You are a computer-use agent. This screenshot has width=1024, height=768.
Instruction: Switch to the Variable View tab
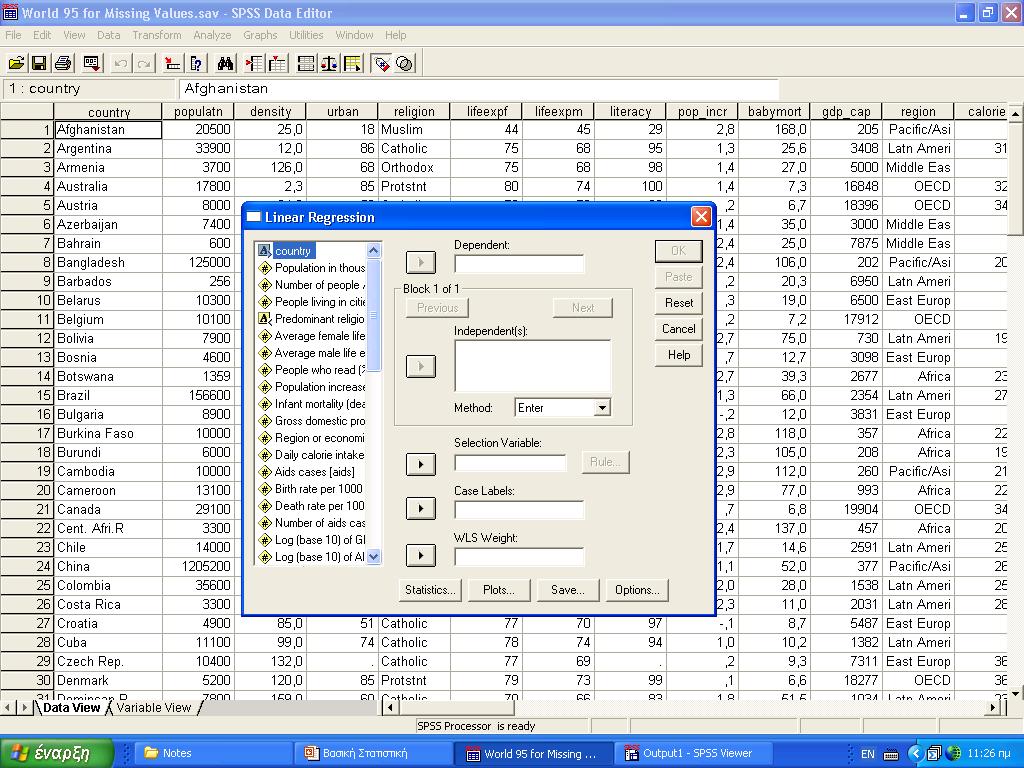[x=154, y=707]
